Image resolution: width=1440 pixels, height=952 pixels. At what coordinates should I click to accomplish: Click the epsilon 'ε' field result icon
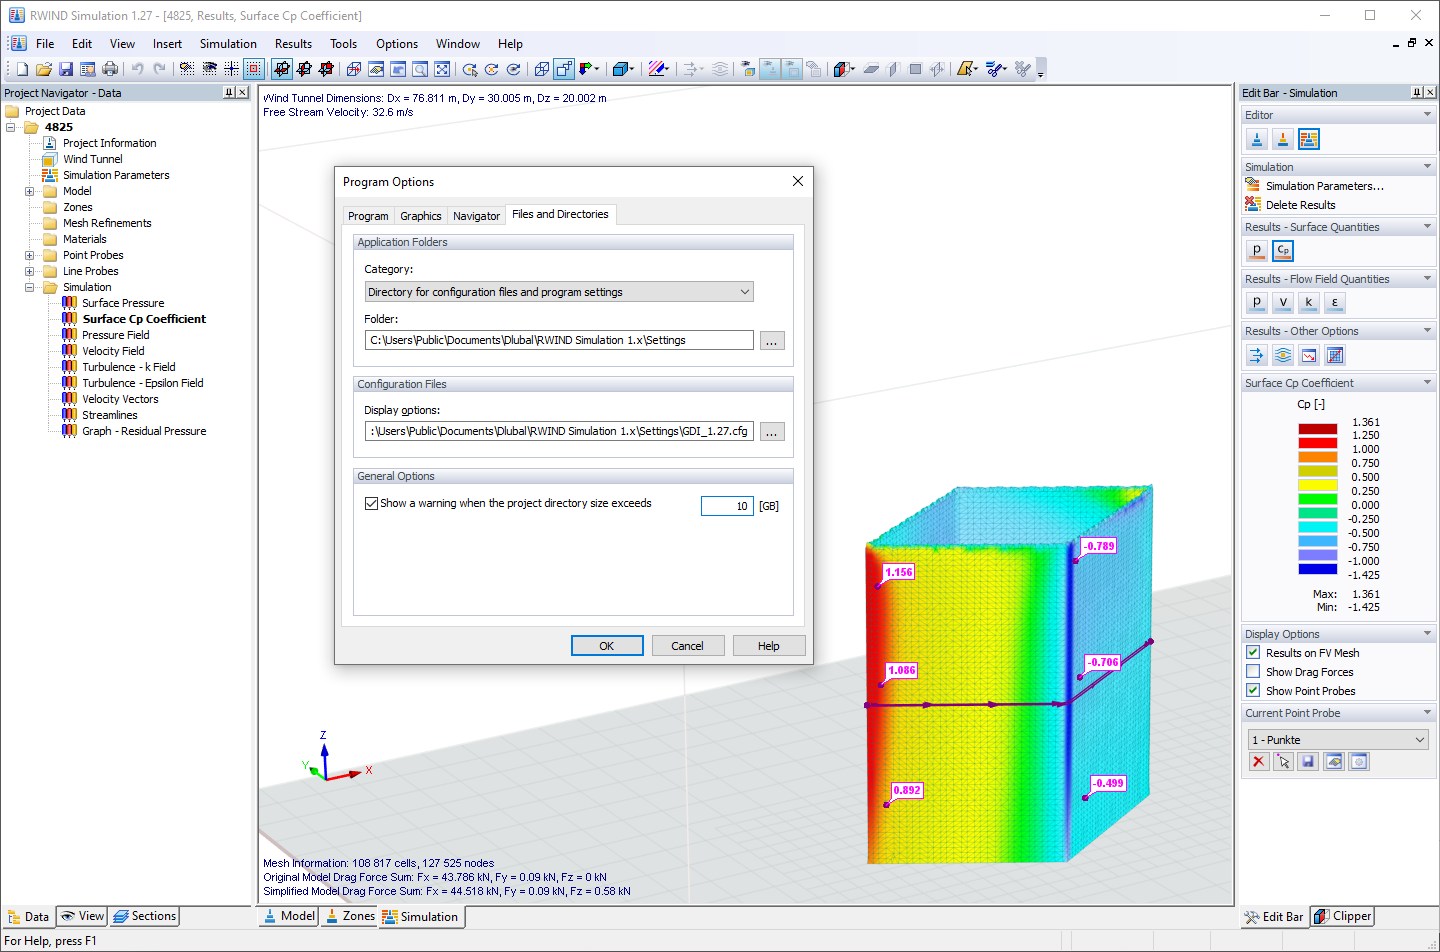[1335, 302]
